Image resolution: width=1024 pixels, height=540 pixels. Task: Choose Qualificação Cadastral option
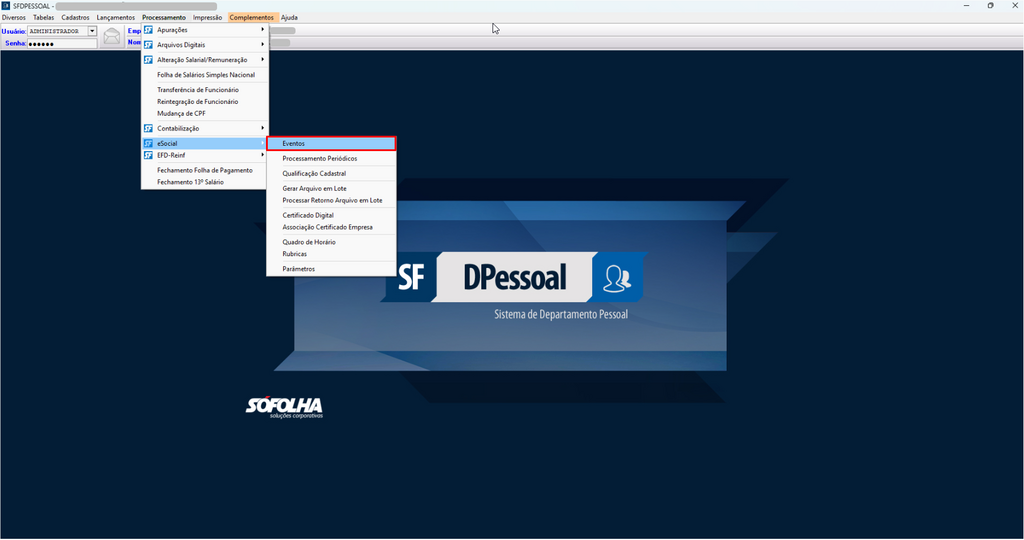point(314,173)
